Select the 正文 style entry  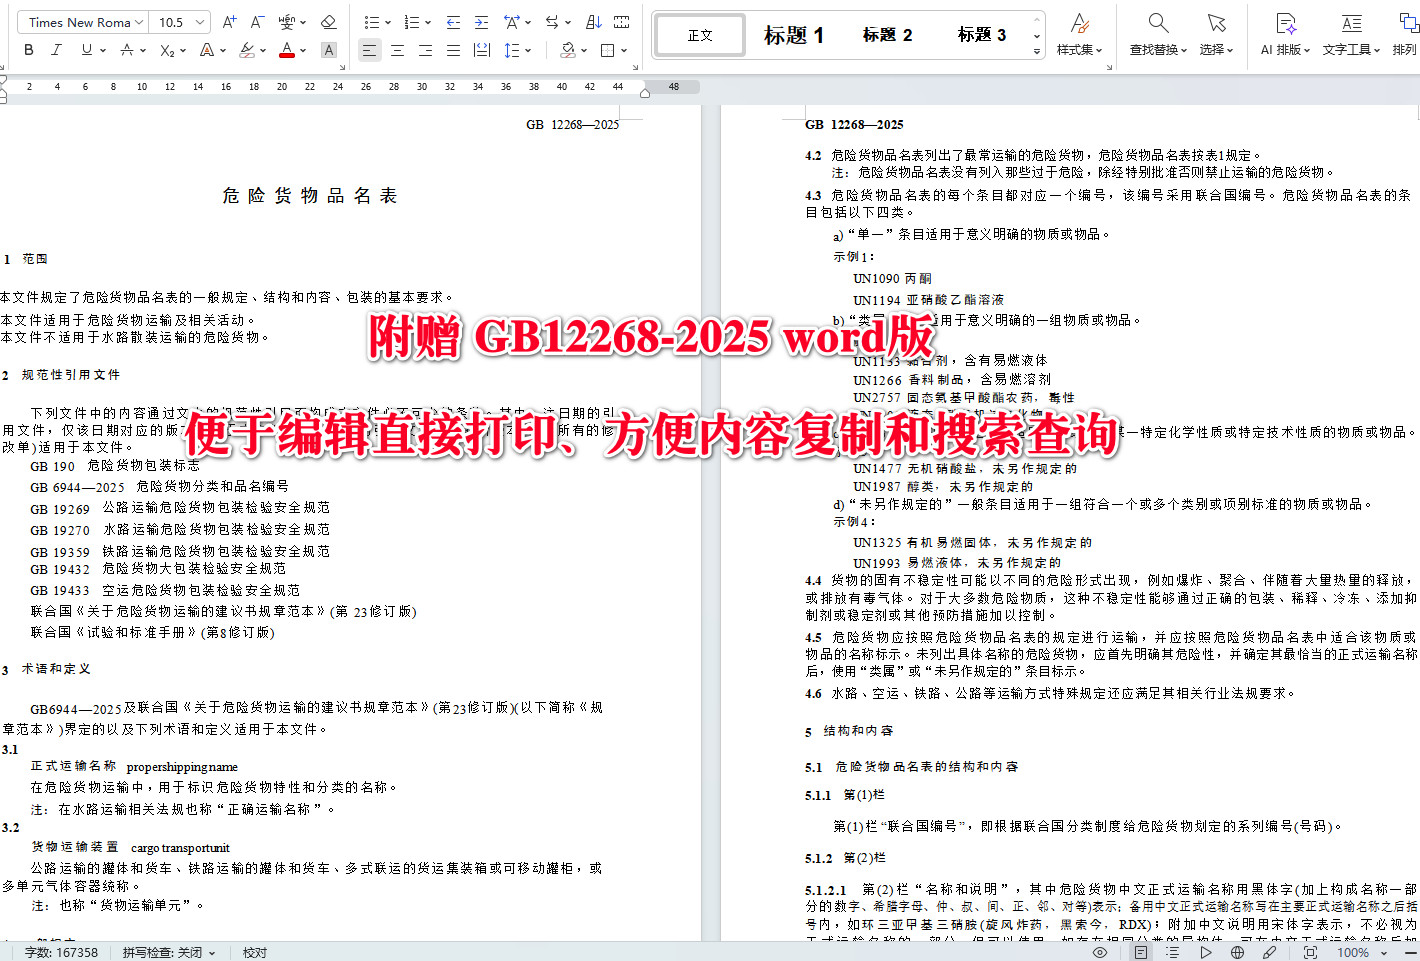point(698,34)
